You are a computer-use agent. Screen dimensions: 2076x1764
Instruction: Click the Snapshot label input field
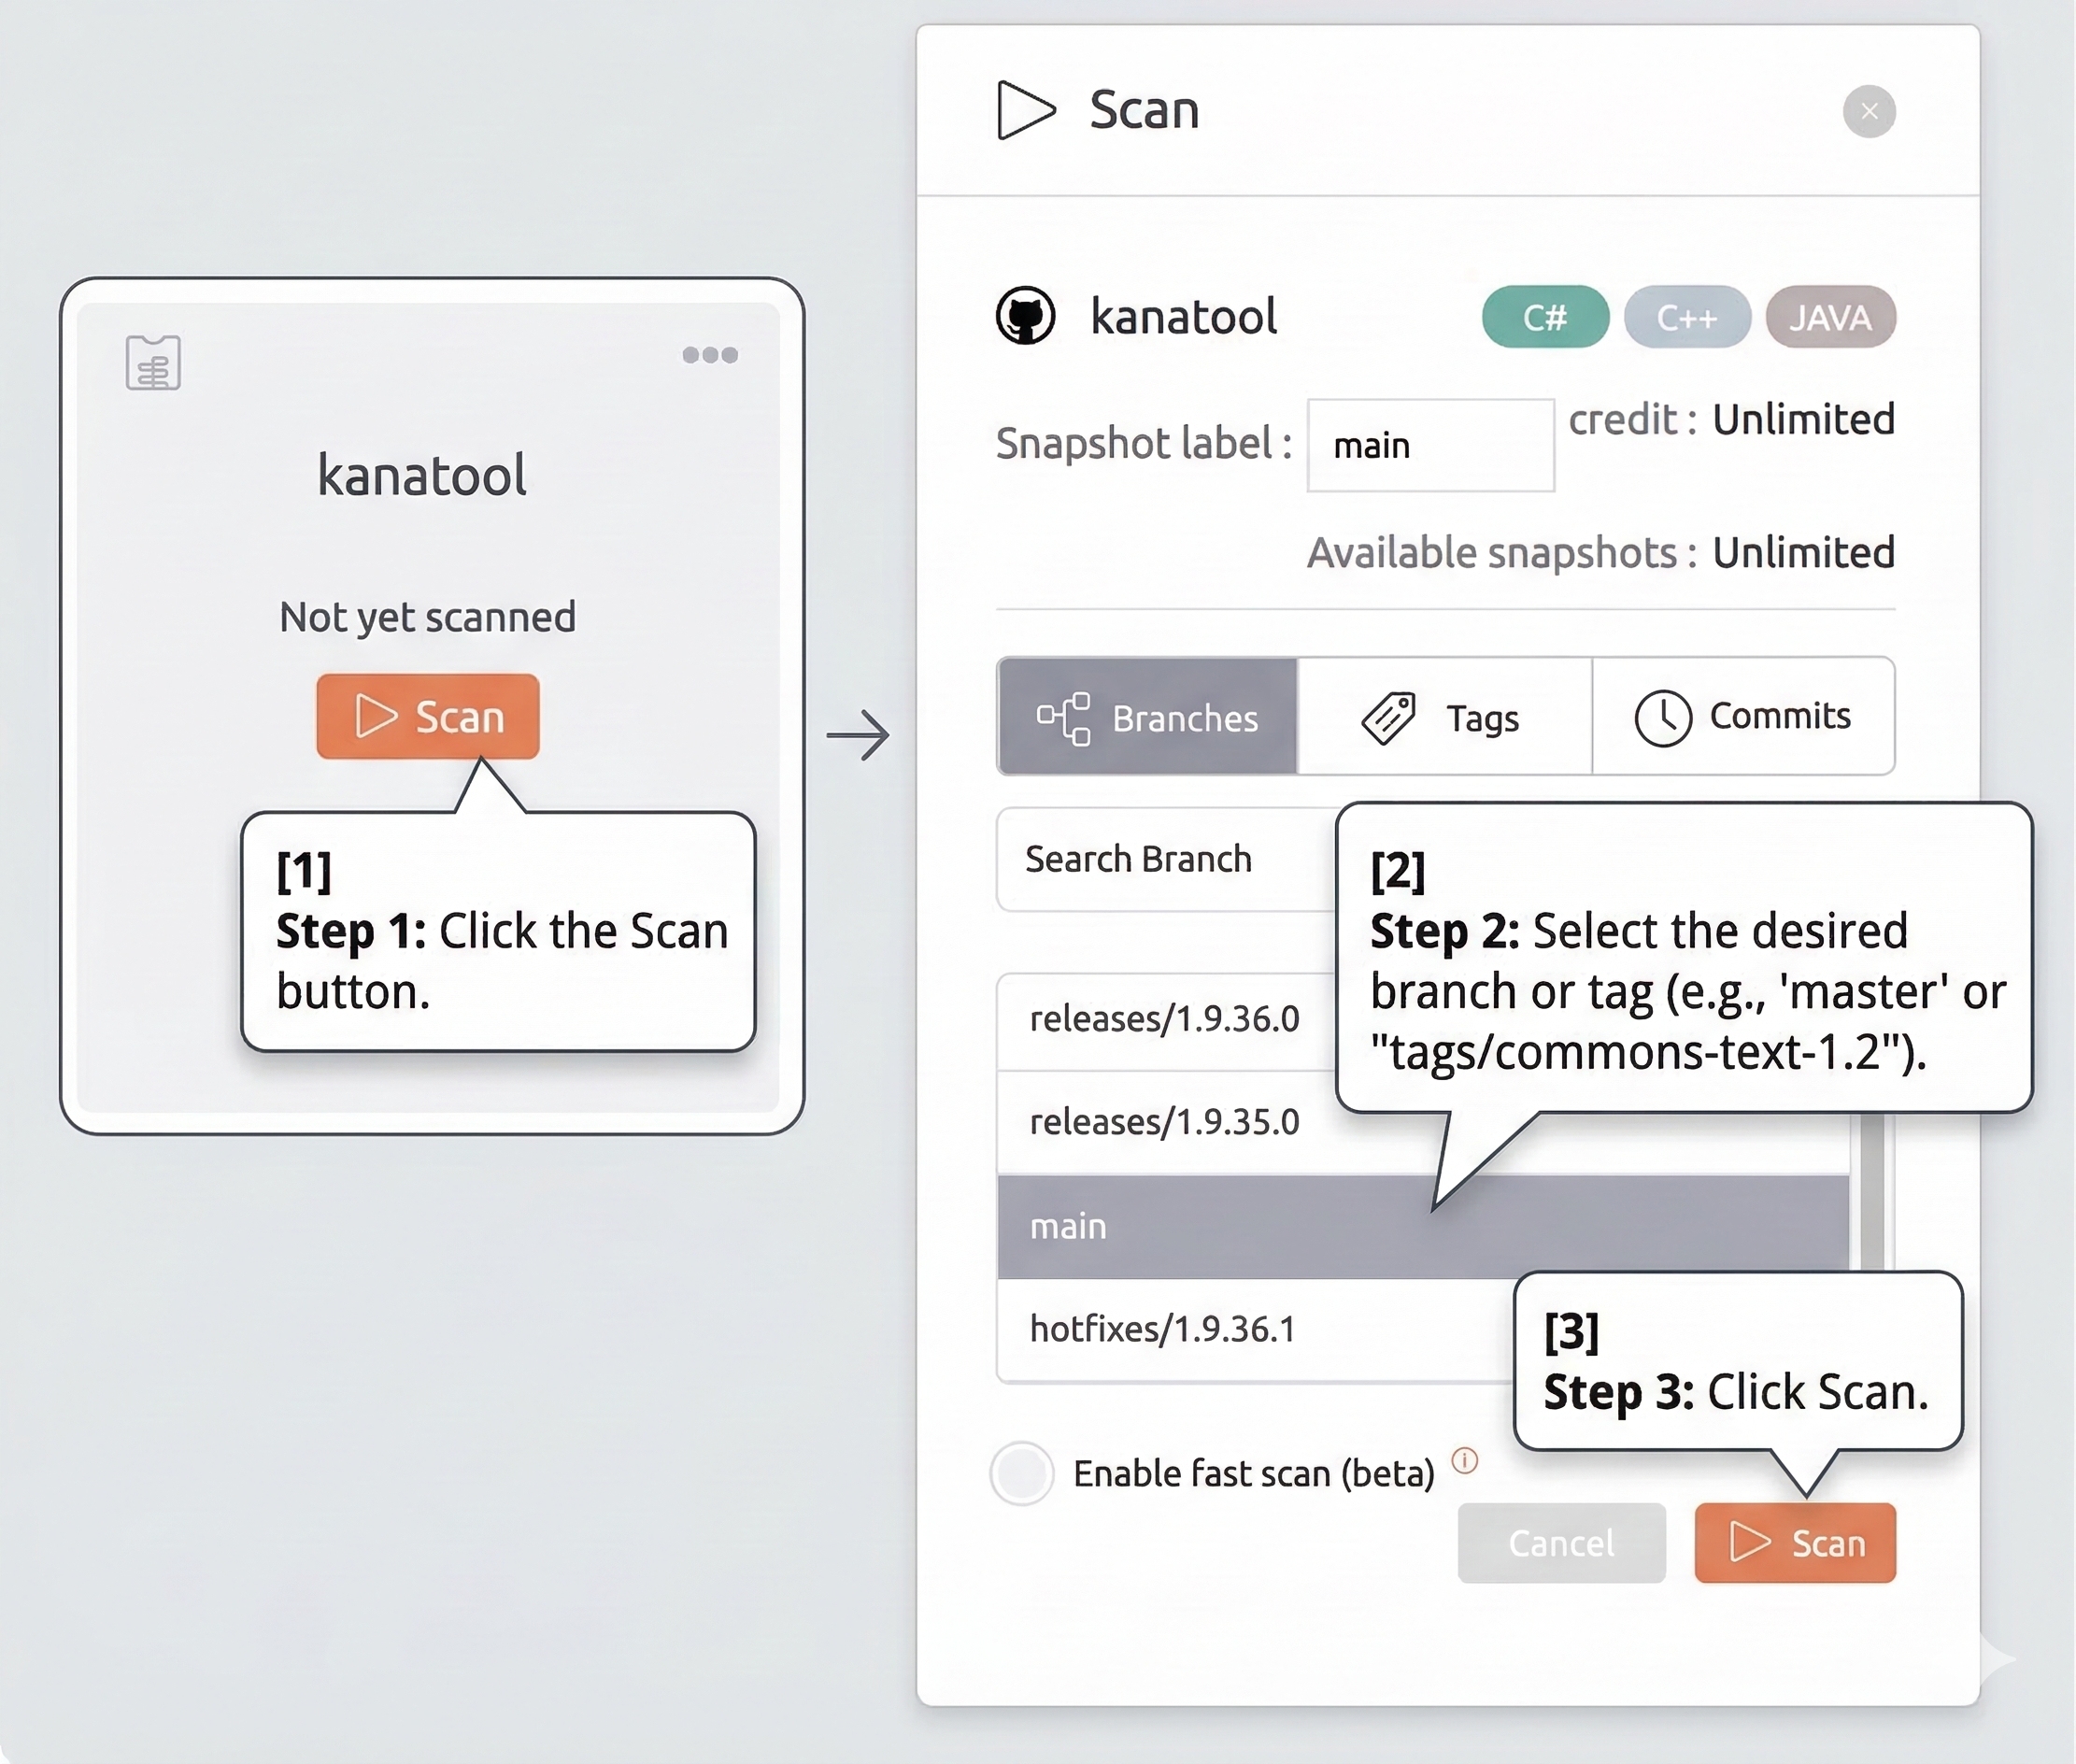tap(1430, 446)
